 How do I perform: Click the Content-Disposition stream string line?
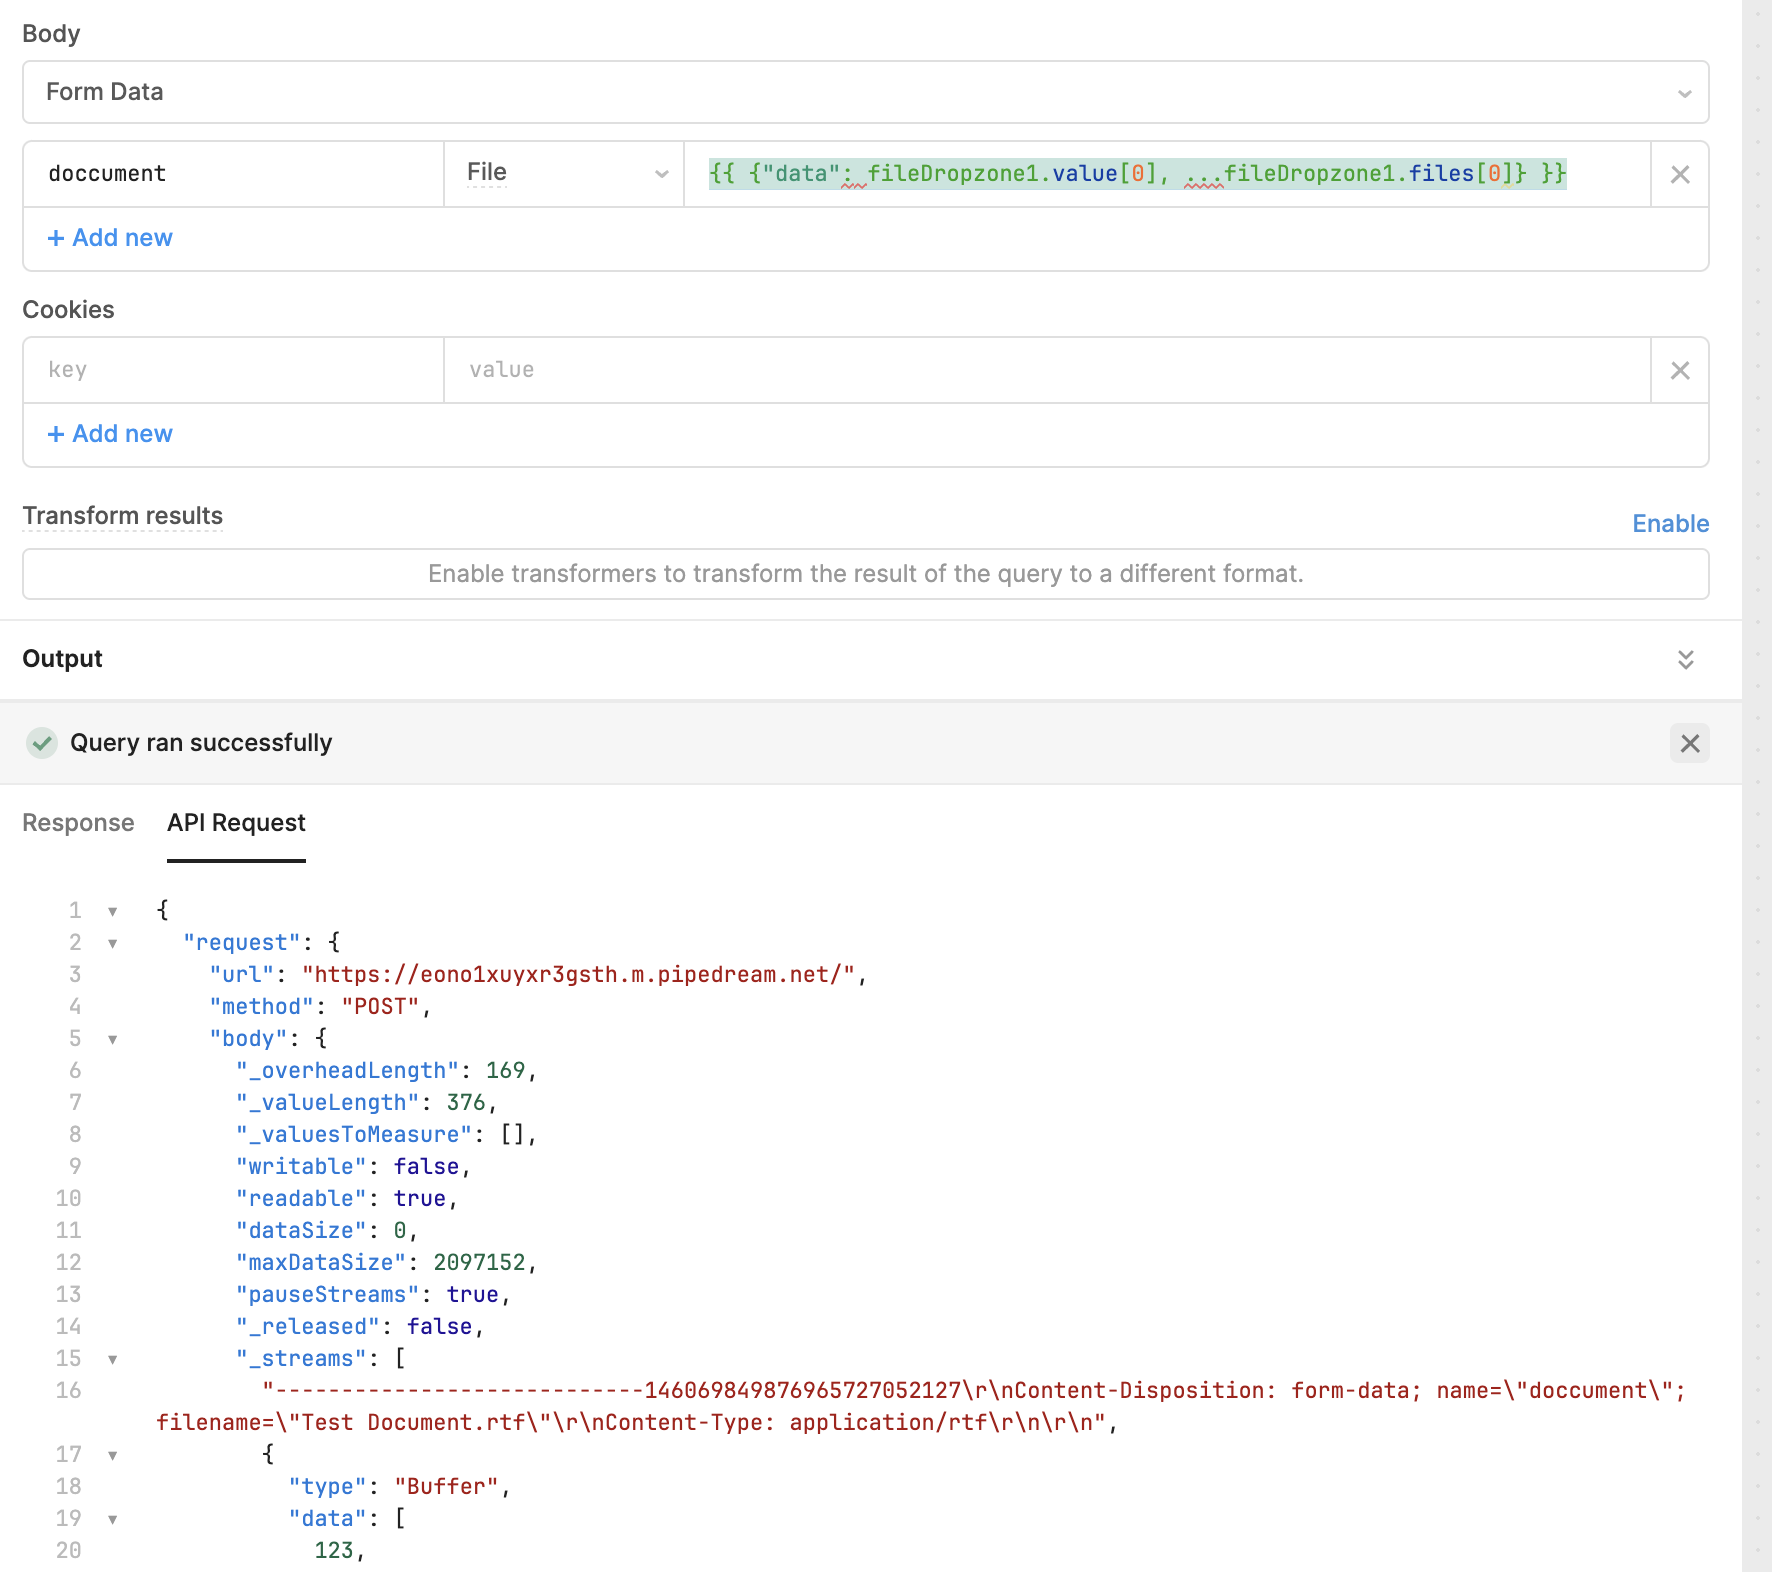coord(921,1407)
